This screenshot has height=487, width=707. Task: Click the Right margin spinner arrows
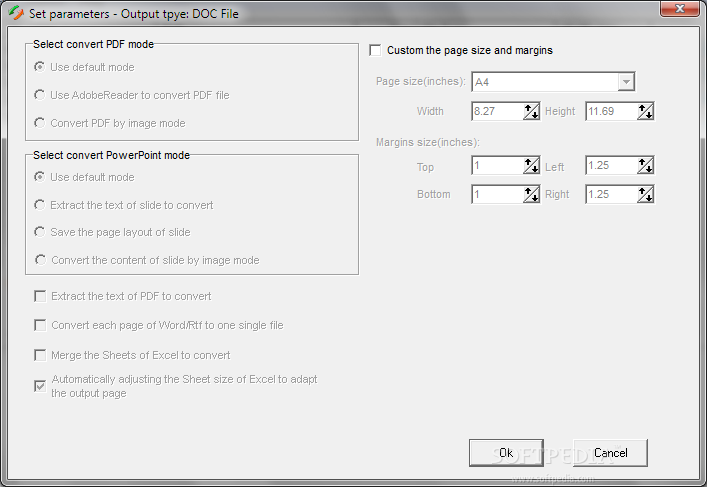coord(646,194)
